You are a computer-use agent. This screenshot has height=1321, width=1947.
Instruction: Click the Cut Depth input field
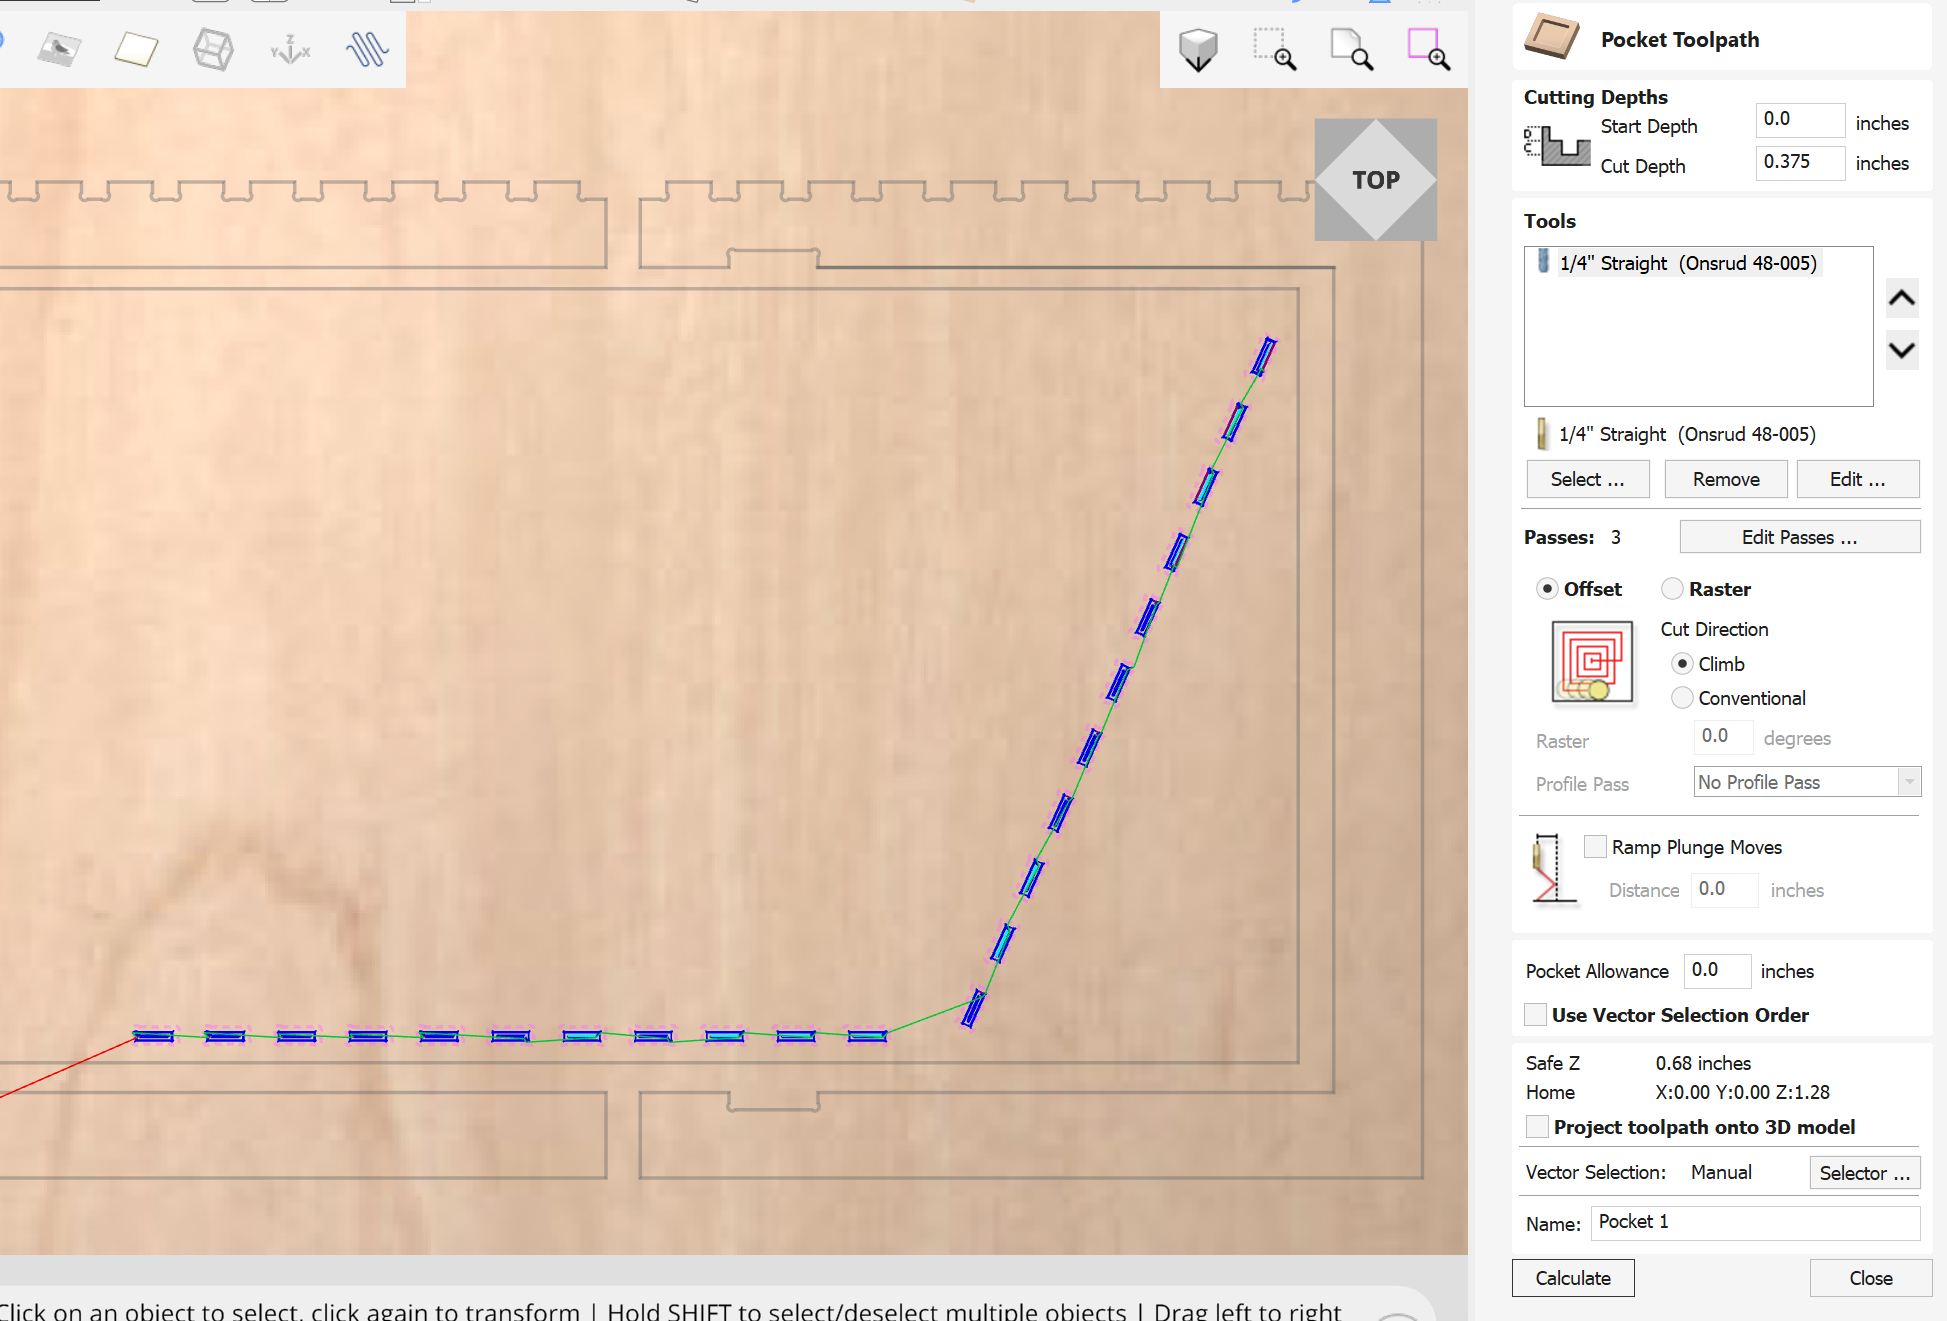pyautogui.click(x=1799, y=162)
